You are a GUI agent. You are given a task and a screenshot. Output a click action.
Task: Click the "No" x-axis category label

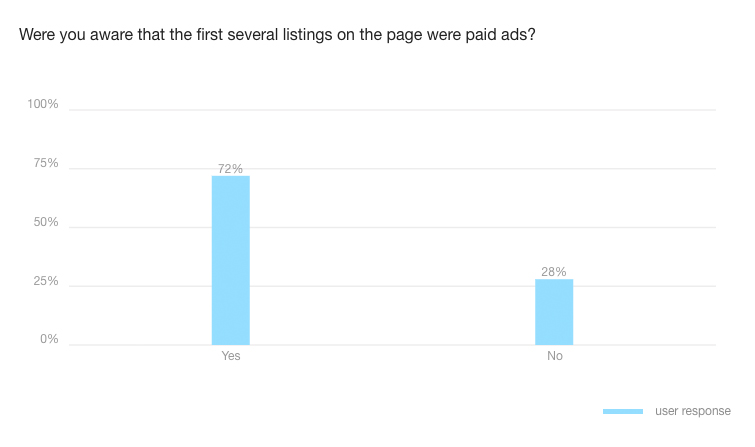point(554,356)
